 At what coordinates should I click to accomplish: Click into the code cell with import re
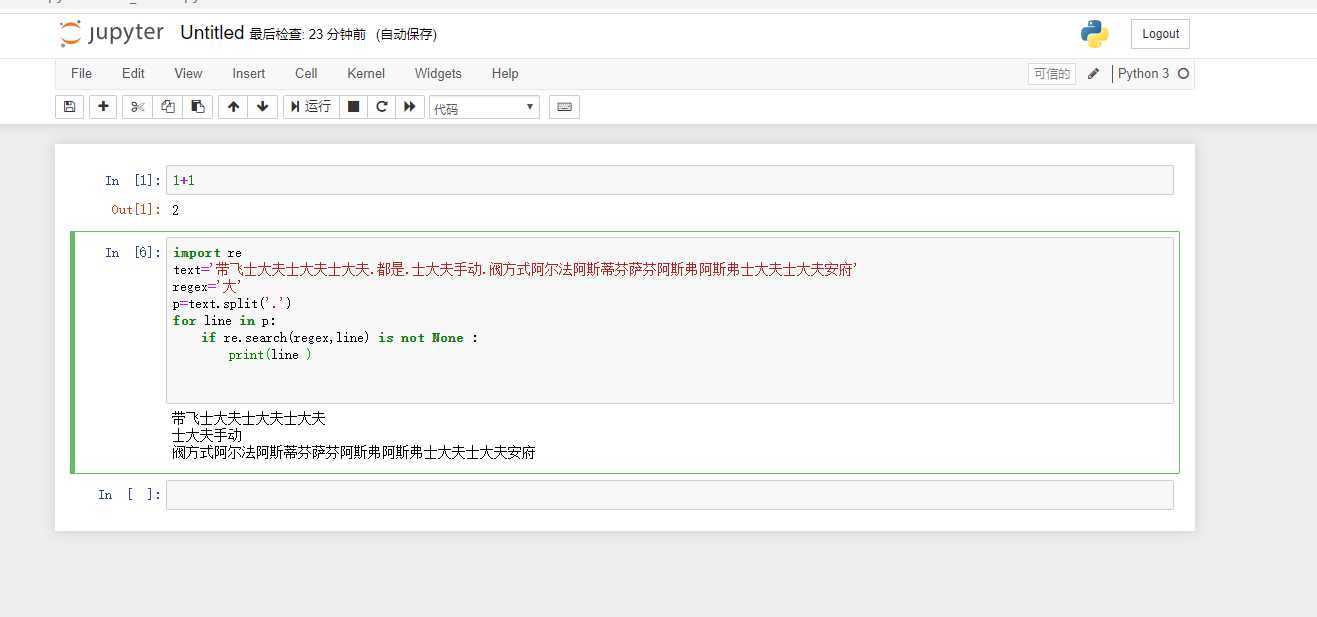(669, 320)
